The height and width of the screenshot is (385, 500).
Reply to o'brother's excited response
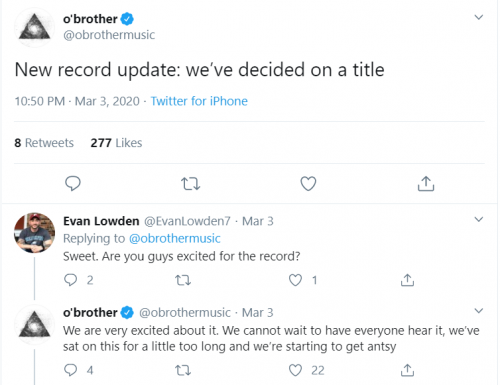click(x=70, y=370)
